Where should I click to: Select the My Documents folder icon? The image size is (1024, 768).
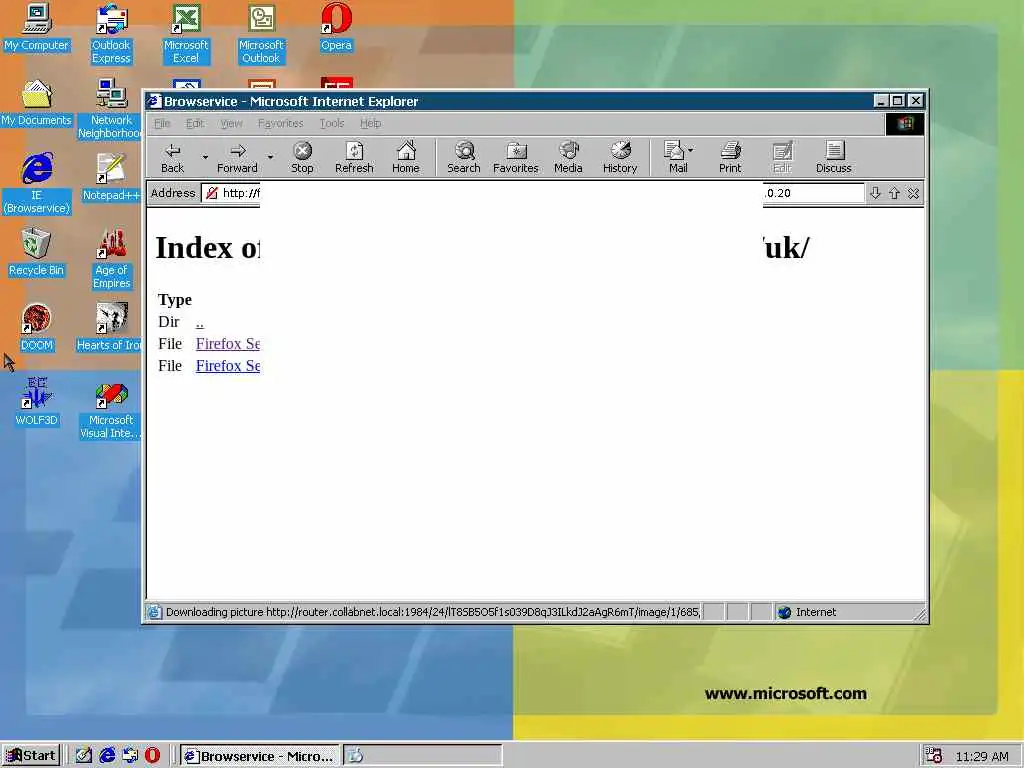pos(36,103)
